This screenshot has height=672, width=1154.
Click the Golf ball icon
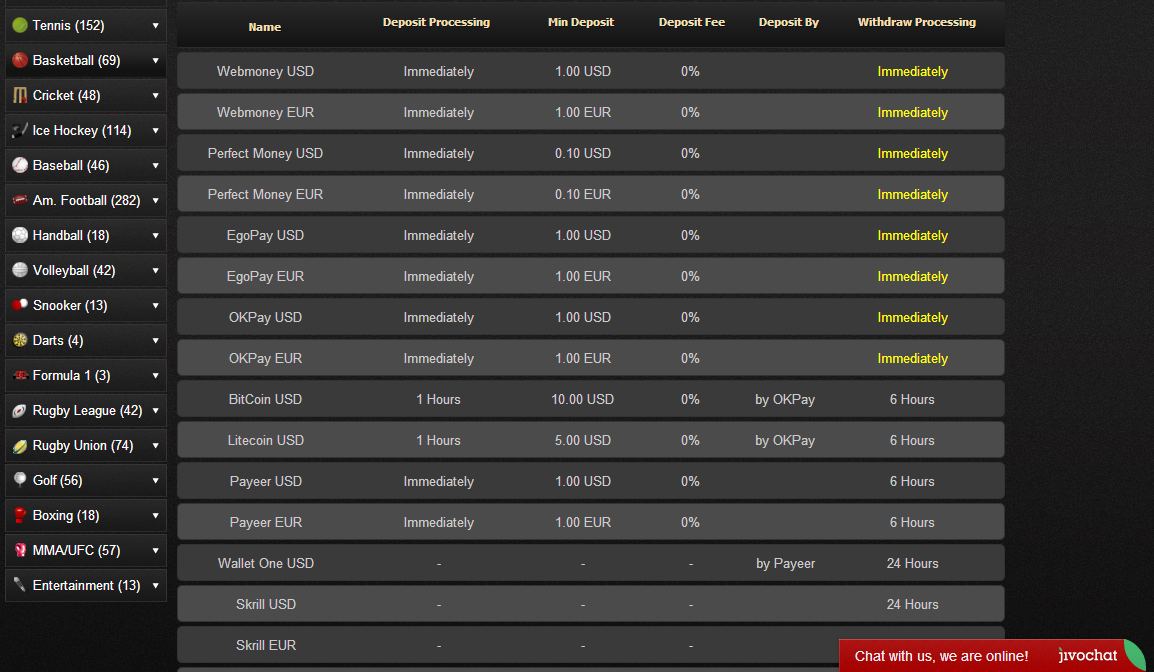click(x=20, y=480)
